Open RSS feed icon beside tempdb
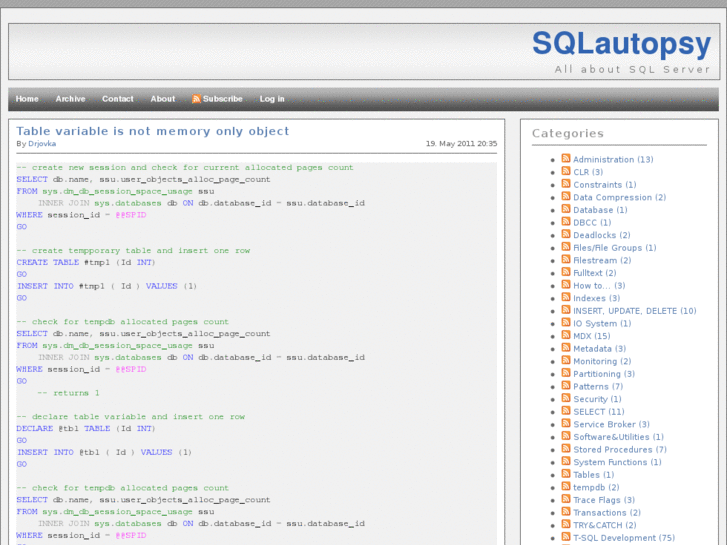 point(566,486)
